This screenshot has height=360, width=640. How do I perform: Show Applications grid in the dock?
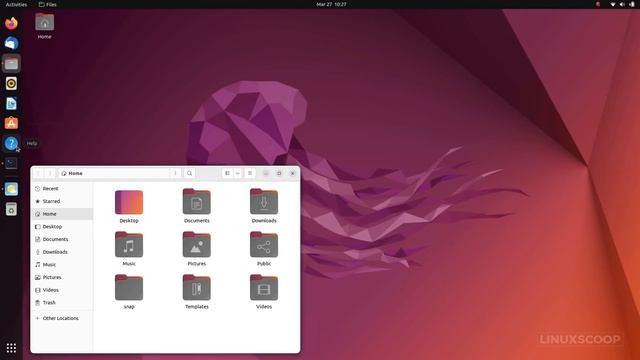click(11, 348)
